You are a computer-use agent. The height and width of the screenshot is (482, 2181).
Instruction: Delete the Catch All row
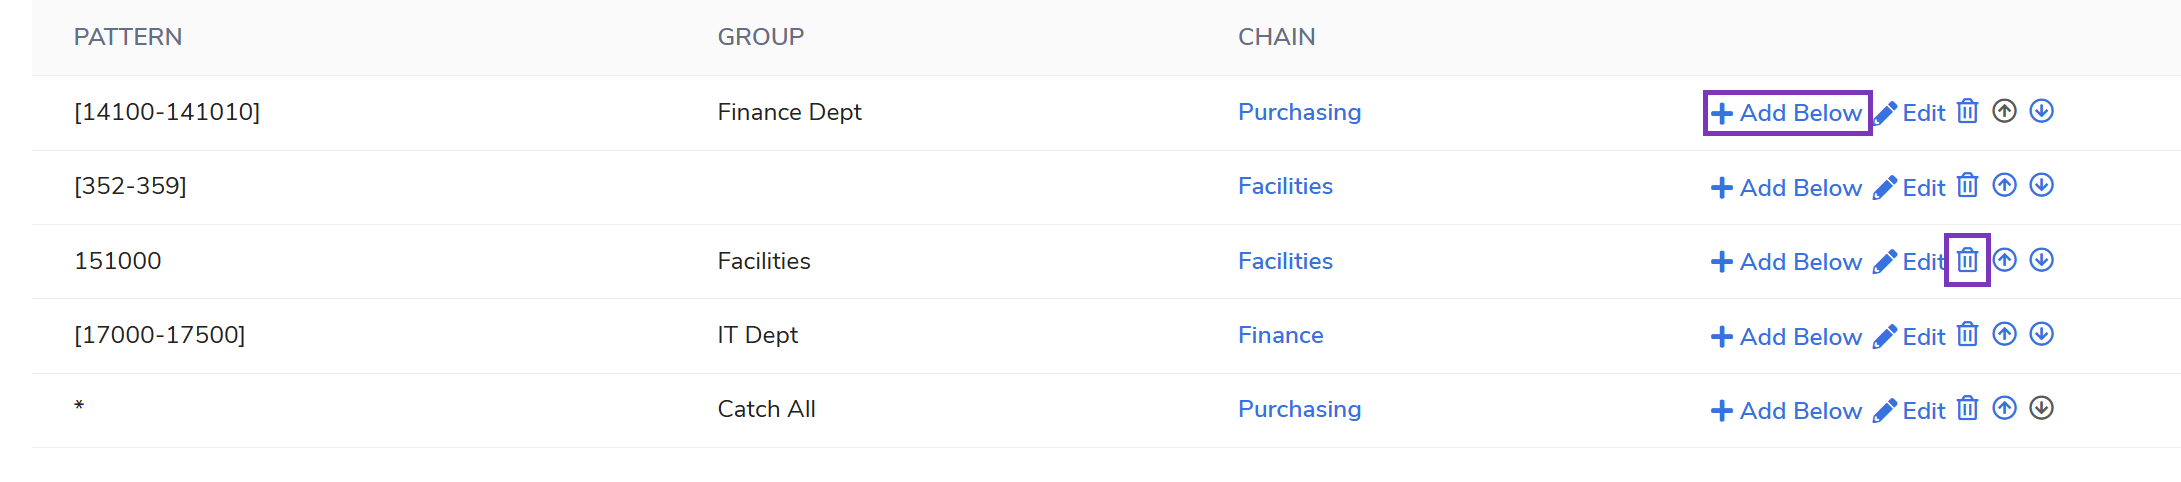point(1967,408)
